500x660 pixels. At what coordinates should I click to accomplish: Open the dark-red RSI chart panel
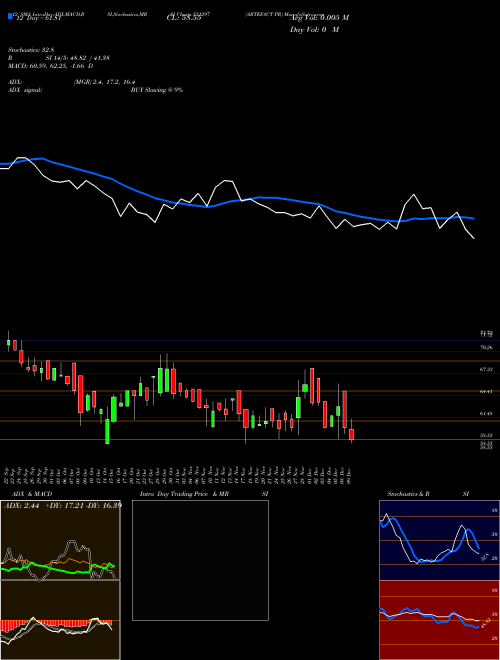[x=439, y=620]
